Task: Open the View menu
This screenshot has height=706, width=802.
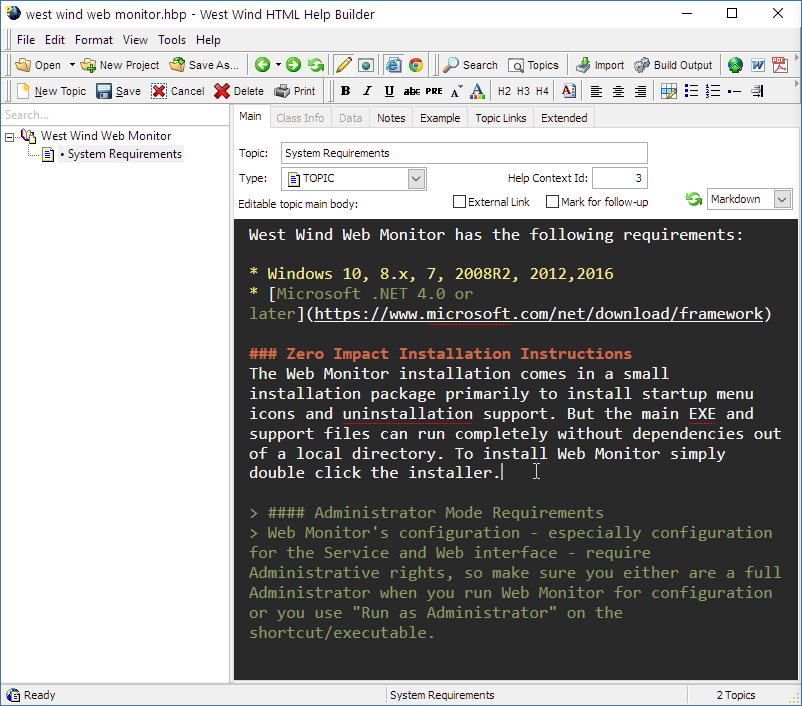Action: click(x=135, y=40)
